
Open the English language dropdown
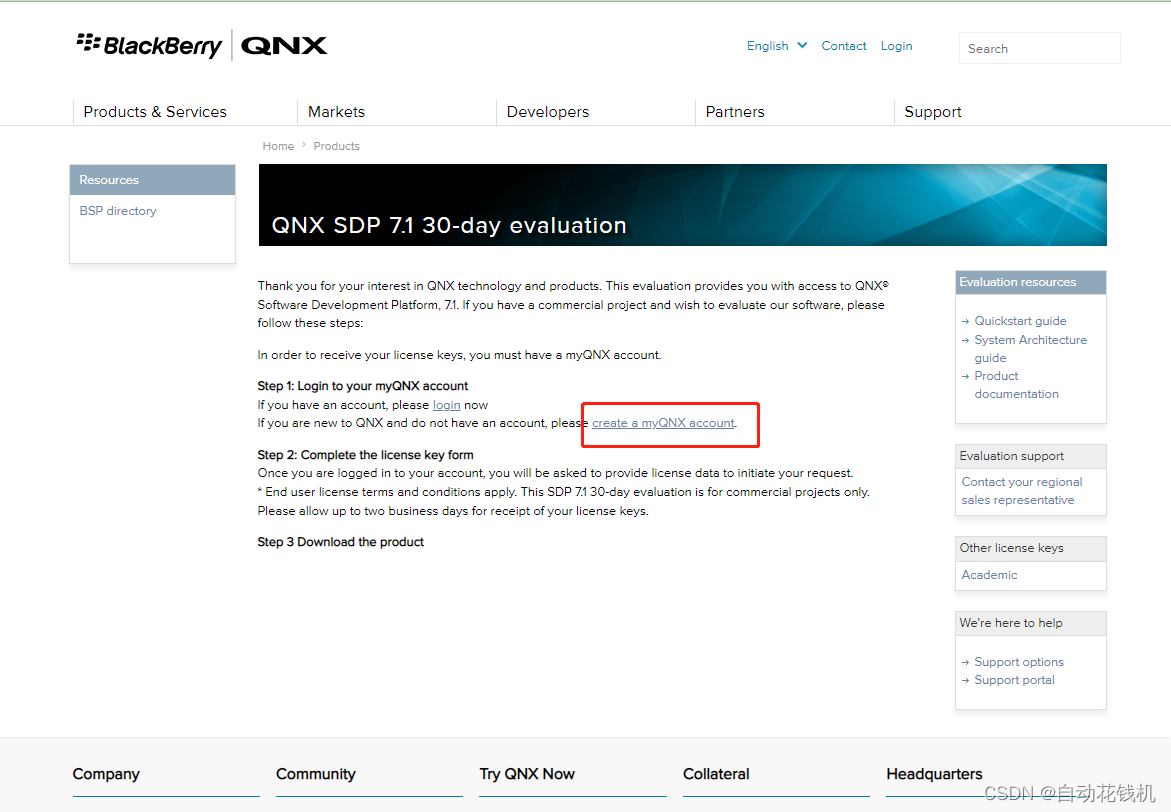[x=776, y=46]
